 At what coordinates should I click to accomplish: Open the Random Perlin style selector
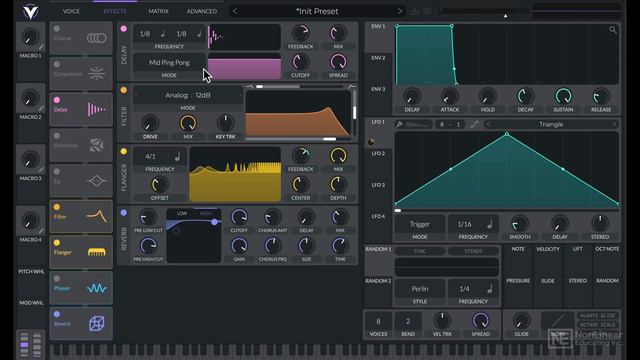420,289
